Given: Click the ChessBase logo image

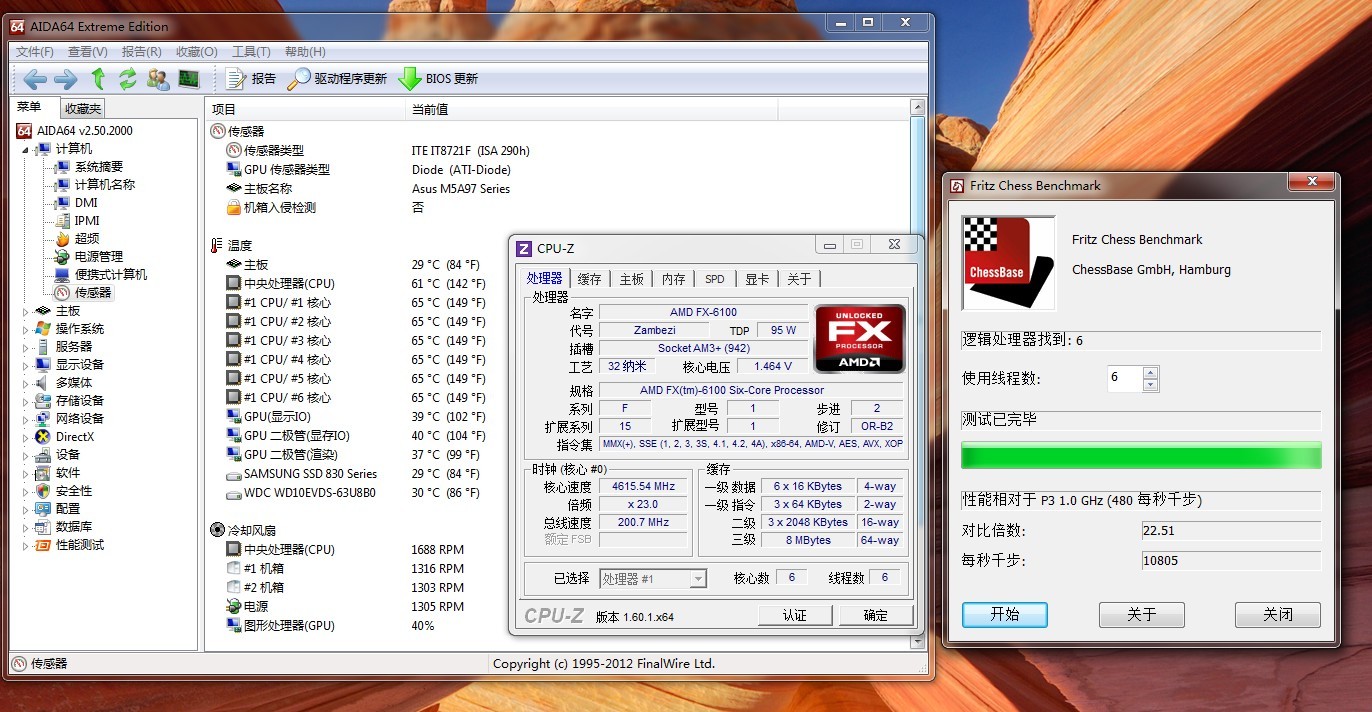Looking at the screenshot, I should pyautogui.click(x=1008, y=263).
